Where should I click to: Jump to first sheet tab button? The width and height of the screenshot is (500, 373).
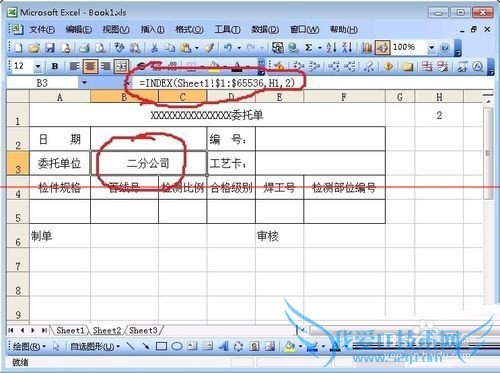point(11,330)
